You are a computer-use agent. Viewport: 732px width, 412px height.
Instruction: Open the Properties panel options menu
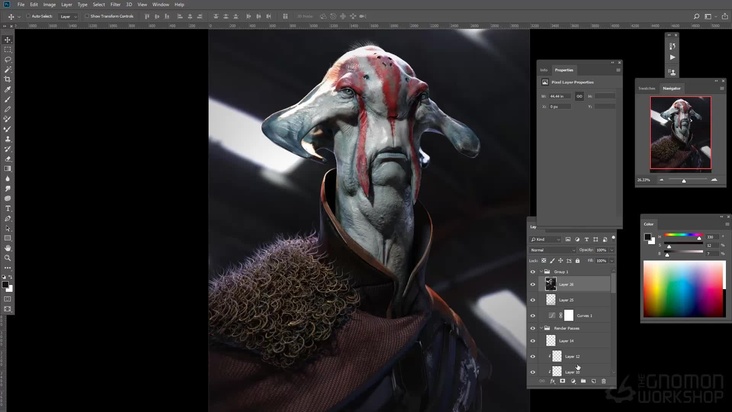pos(618,70)
